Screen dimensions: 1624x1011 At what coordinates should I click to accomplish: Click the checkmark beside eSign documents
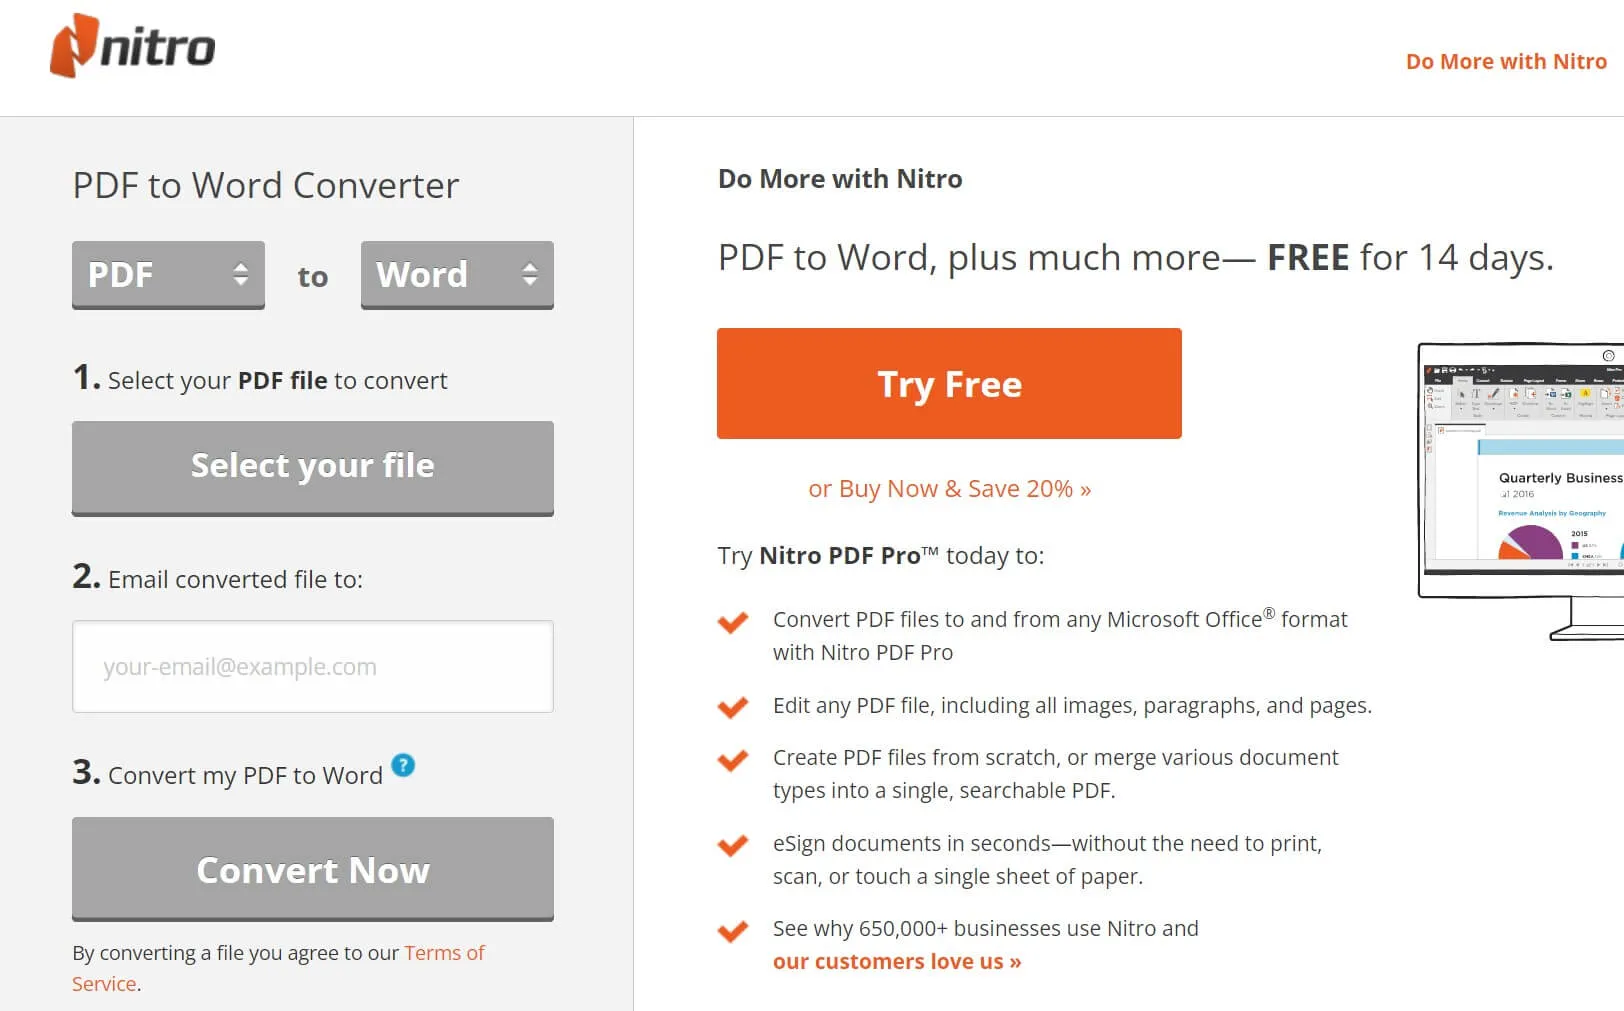733,846
